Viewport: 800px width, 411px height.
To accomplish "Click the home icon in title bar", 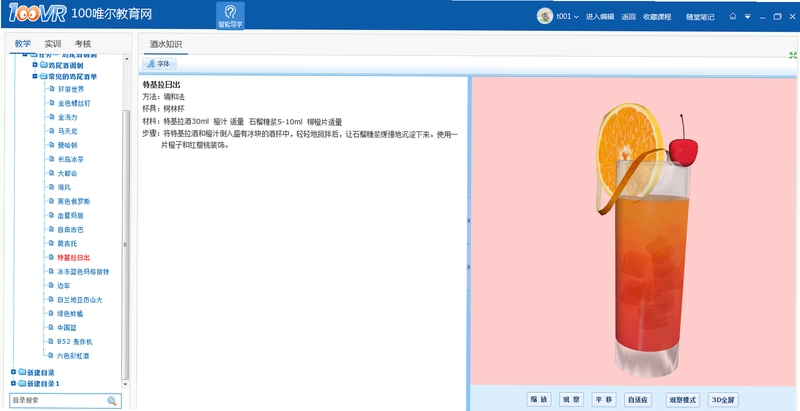I will pos(733,16).
